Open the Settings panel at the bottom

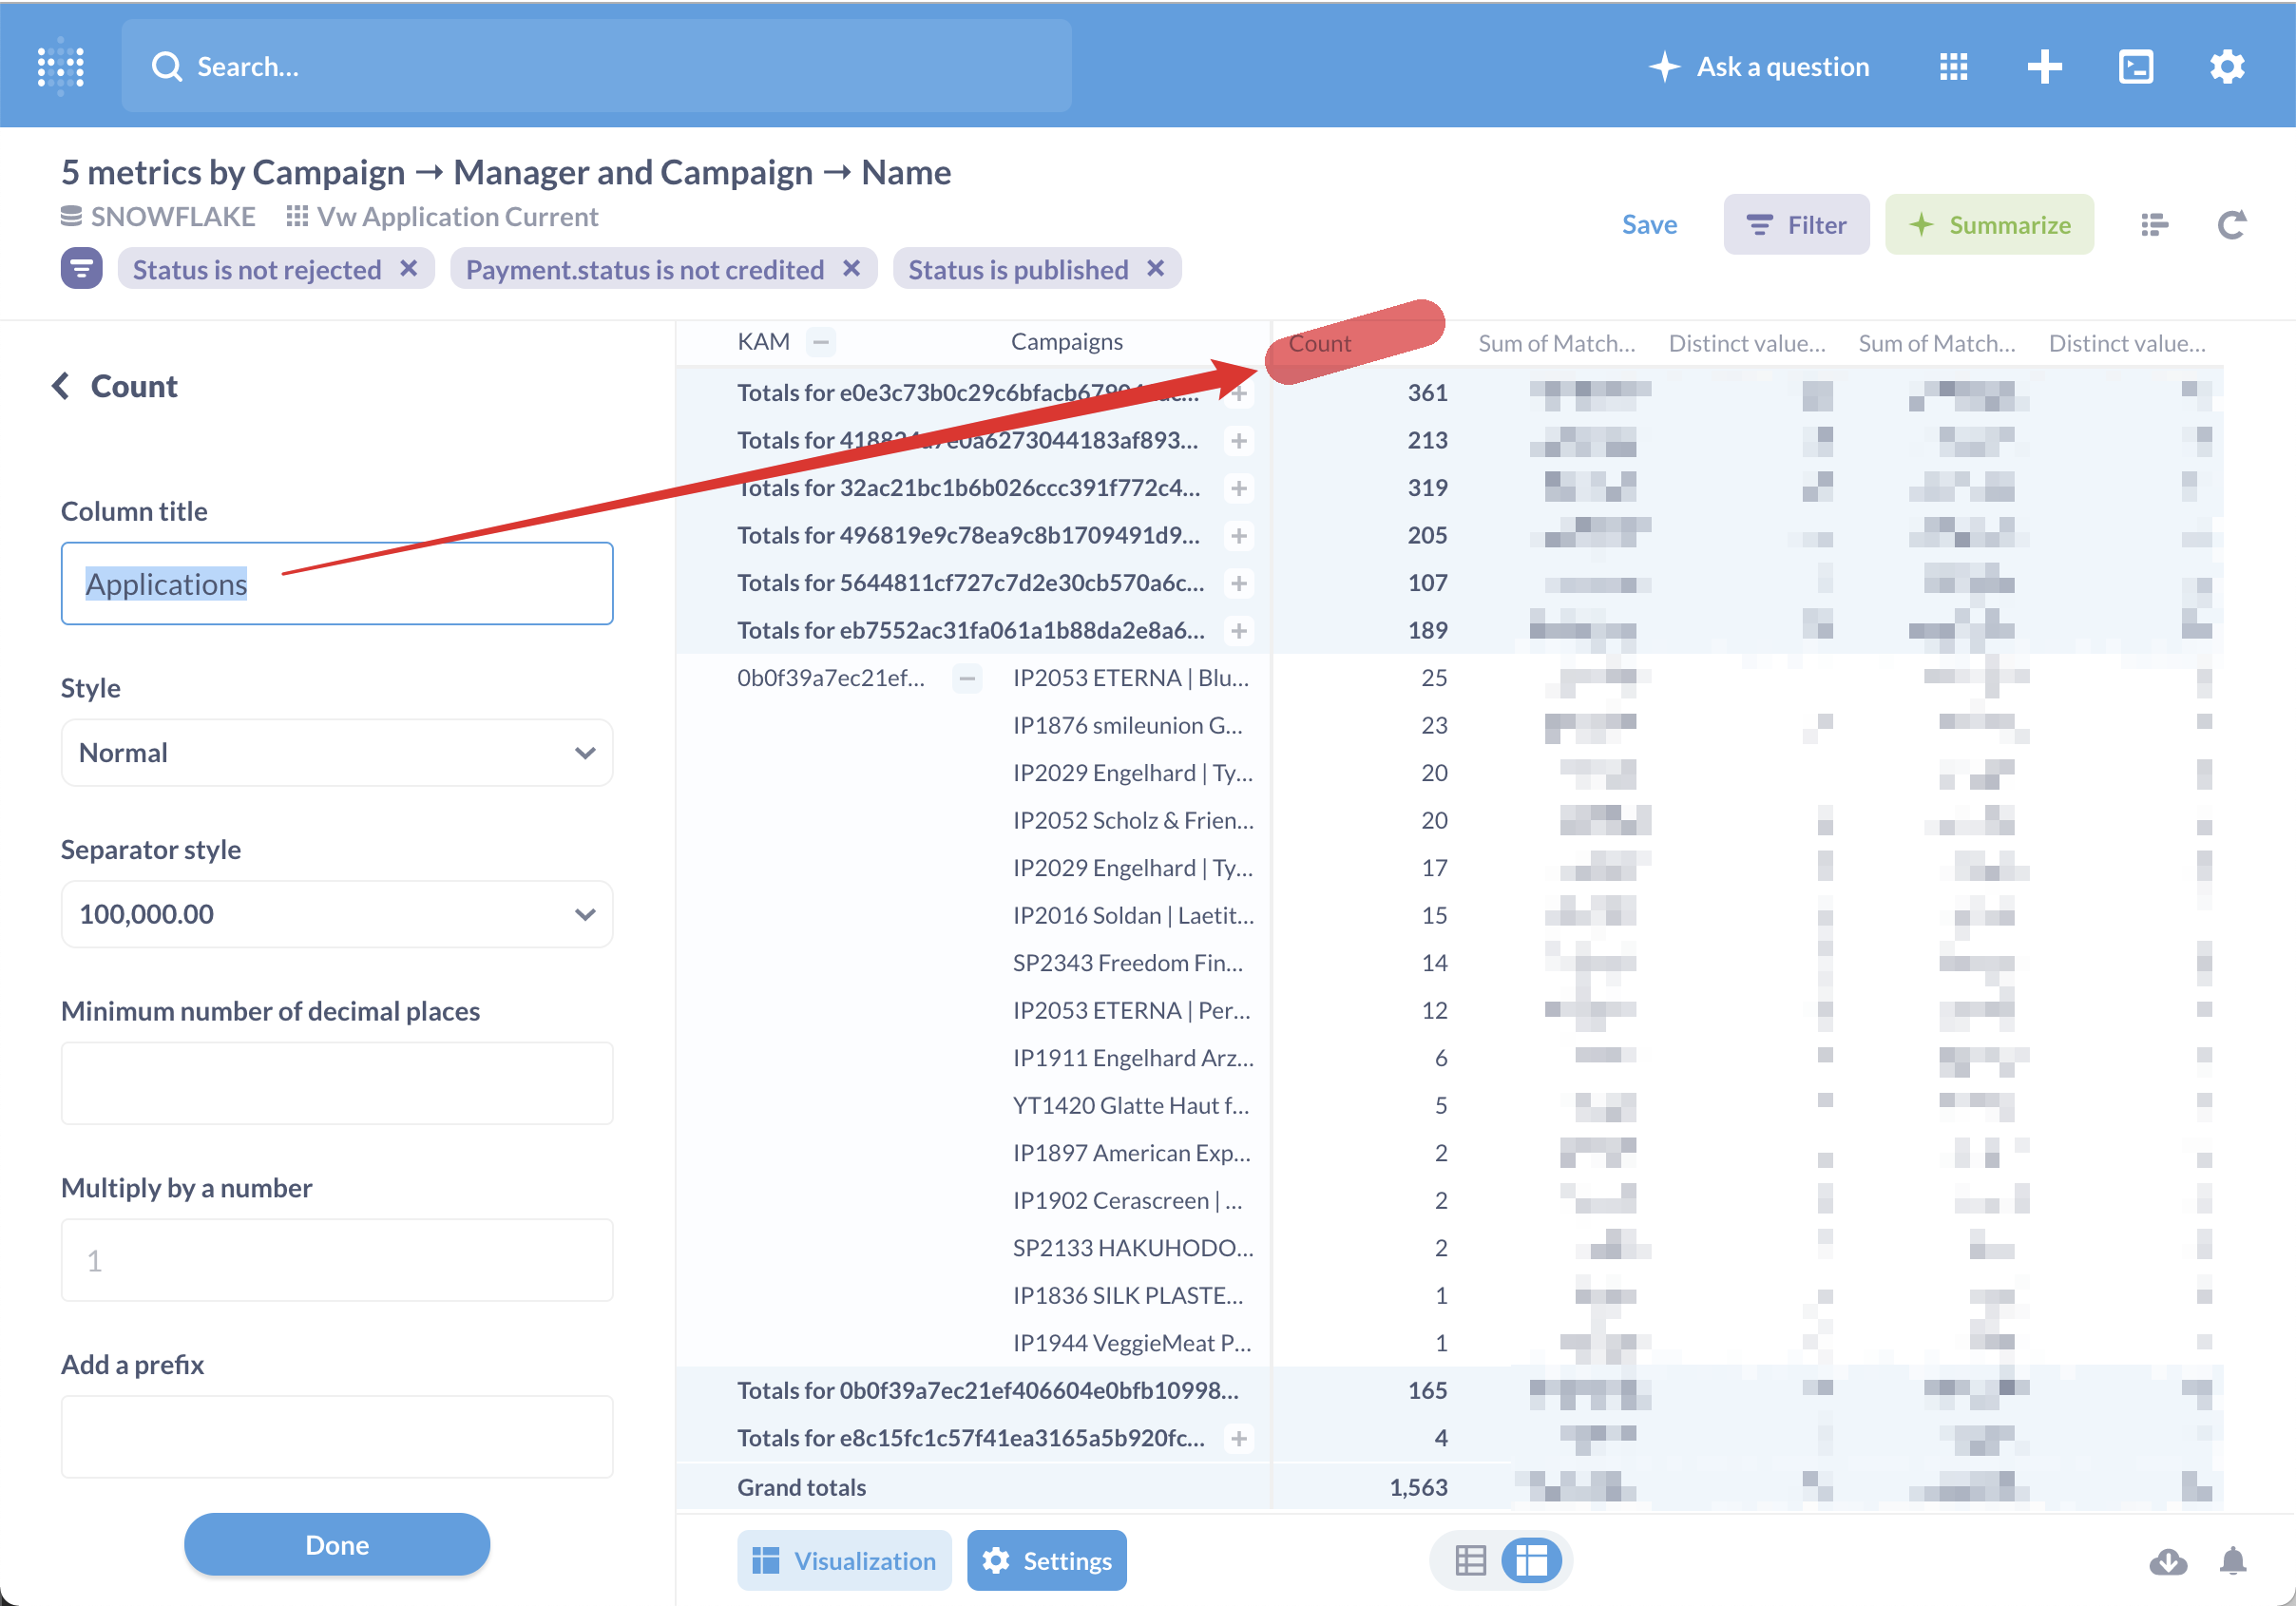tap(1046, 1560)
